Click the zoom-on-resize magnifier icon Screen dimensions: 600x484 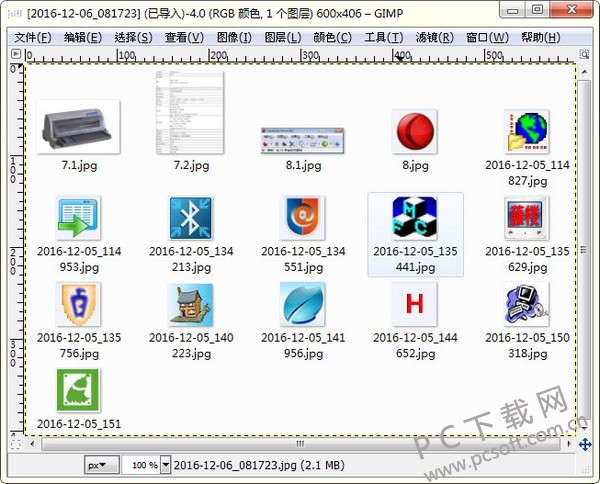coord(584,54)
